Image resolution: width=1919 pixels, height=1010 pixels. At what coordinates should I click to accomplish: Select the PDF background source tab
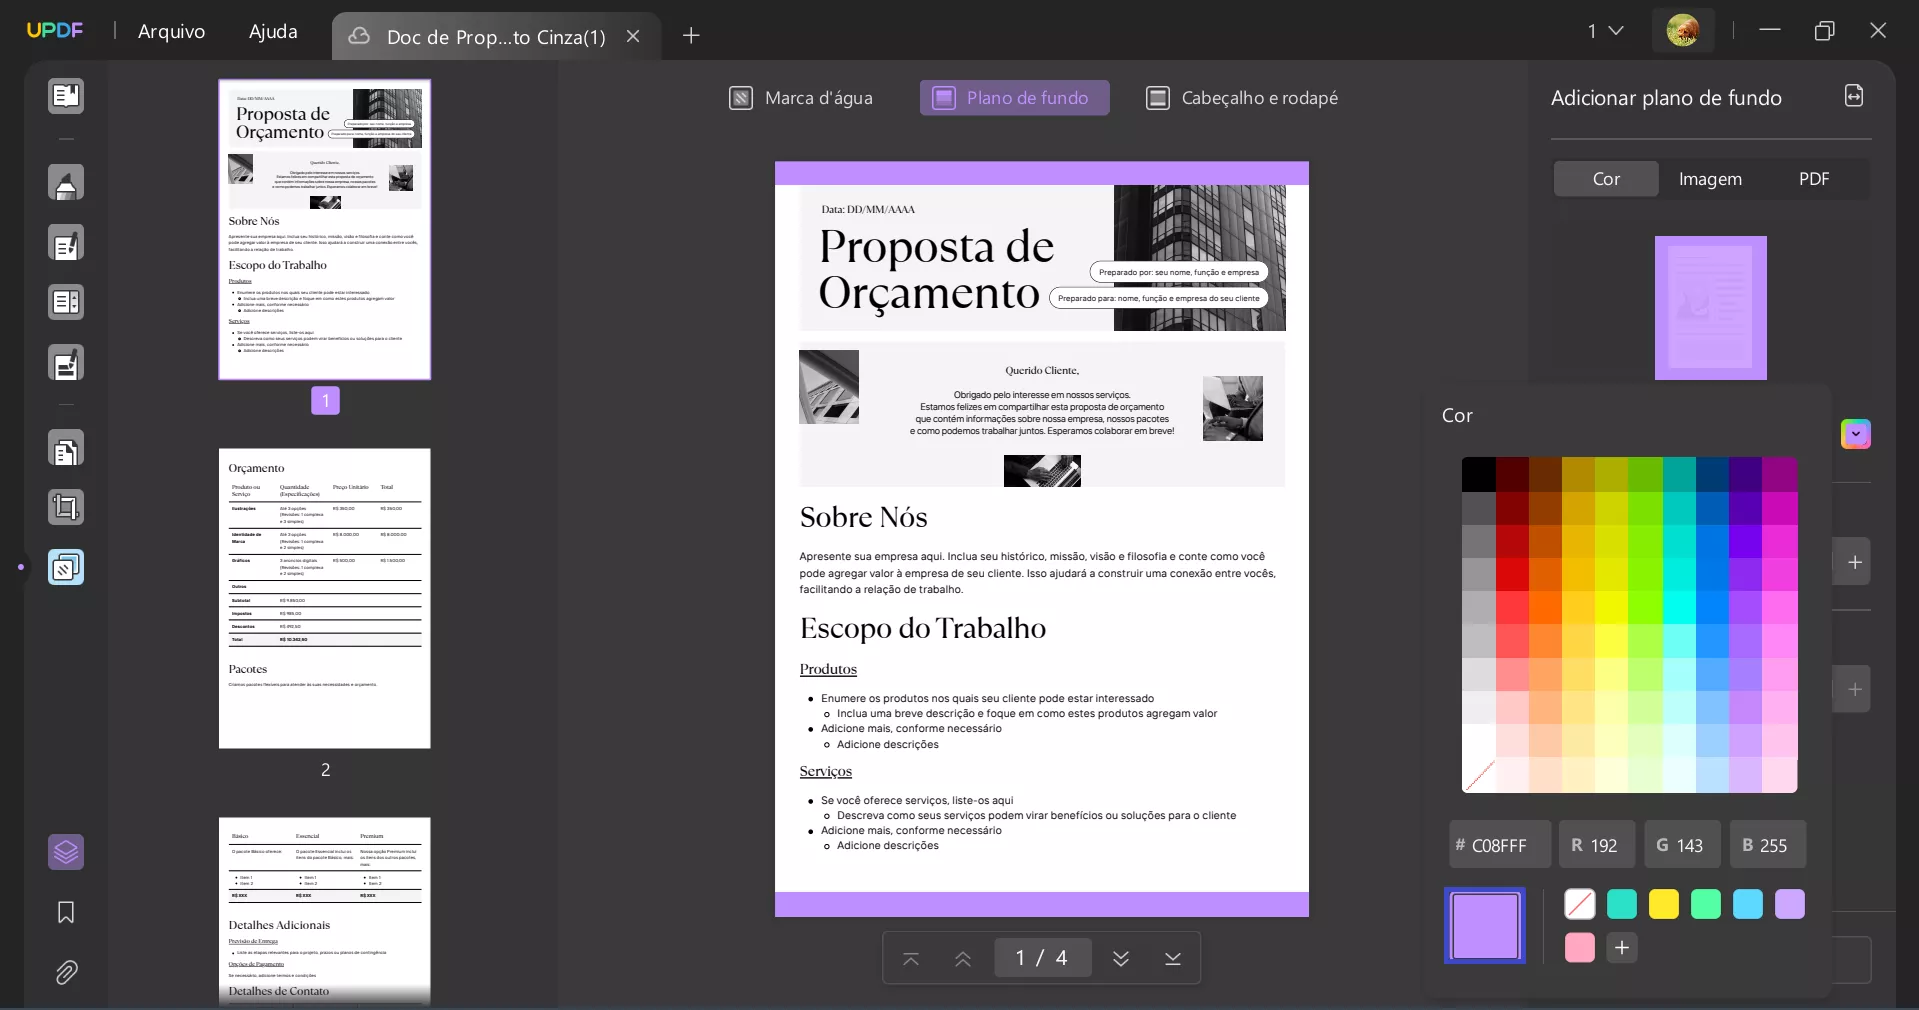pos(1814,179)
